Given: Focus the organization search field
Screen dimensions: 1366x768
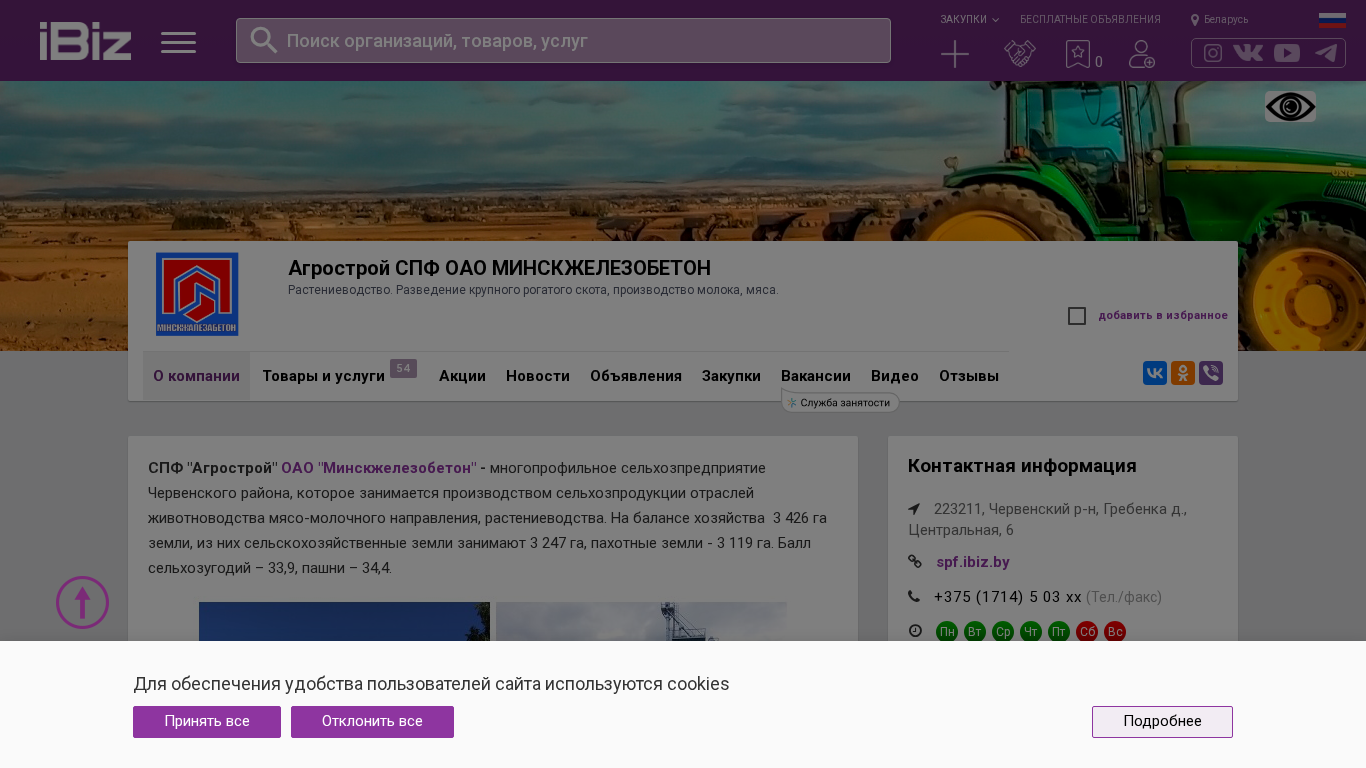Looking at the screenshot, I should 563,40.
